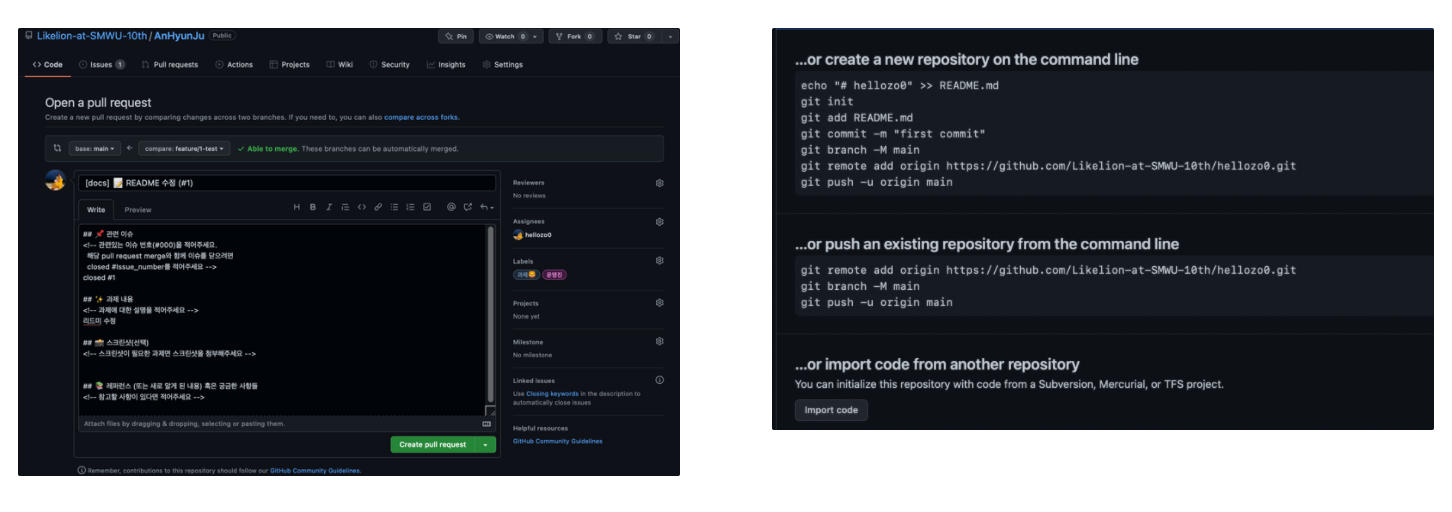Open the compare: feature/1-test dropdown
This screenshot has height=512, width=1452.
tap(184, 148)
